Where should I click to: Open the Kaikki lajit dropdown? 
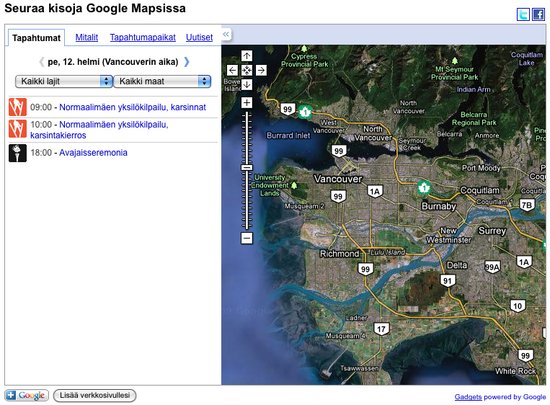click(63, 81)
